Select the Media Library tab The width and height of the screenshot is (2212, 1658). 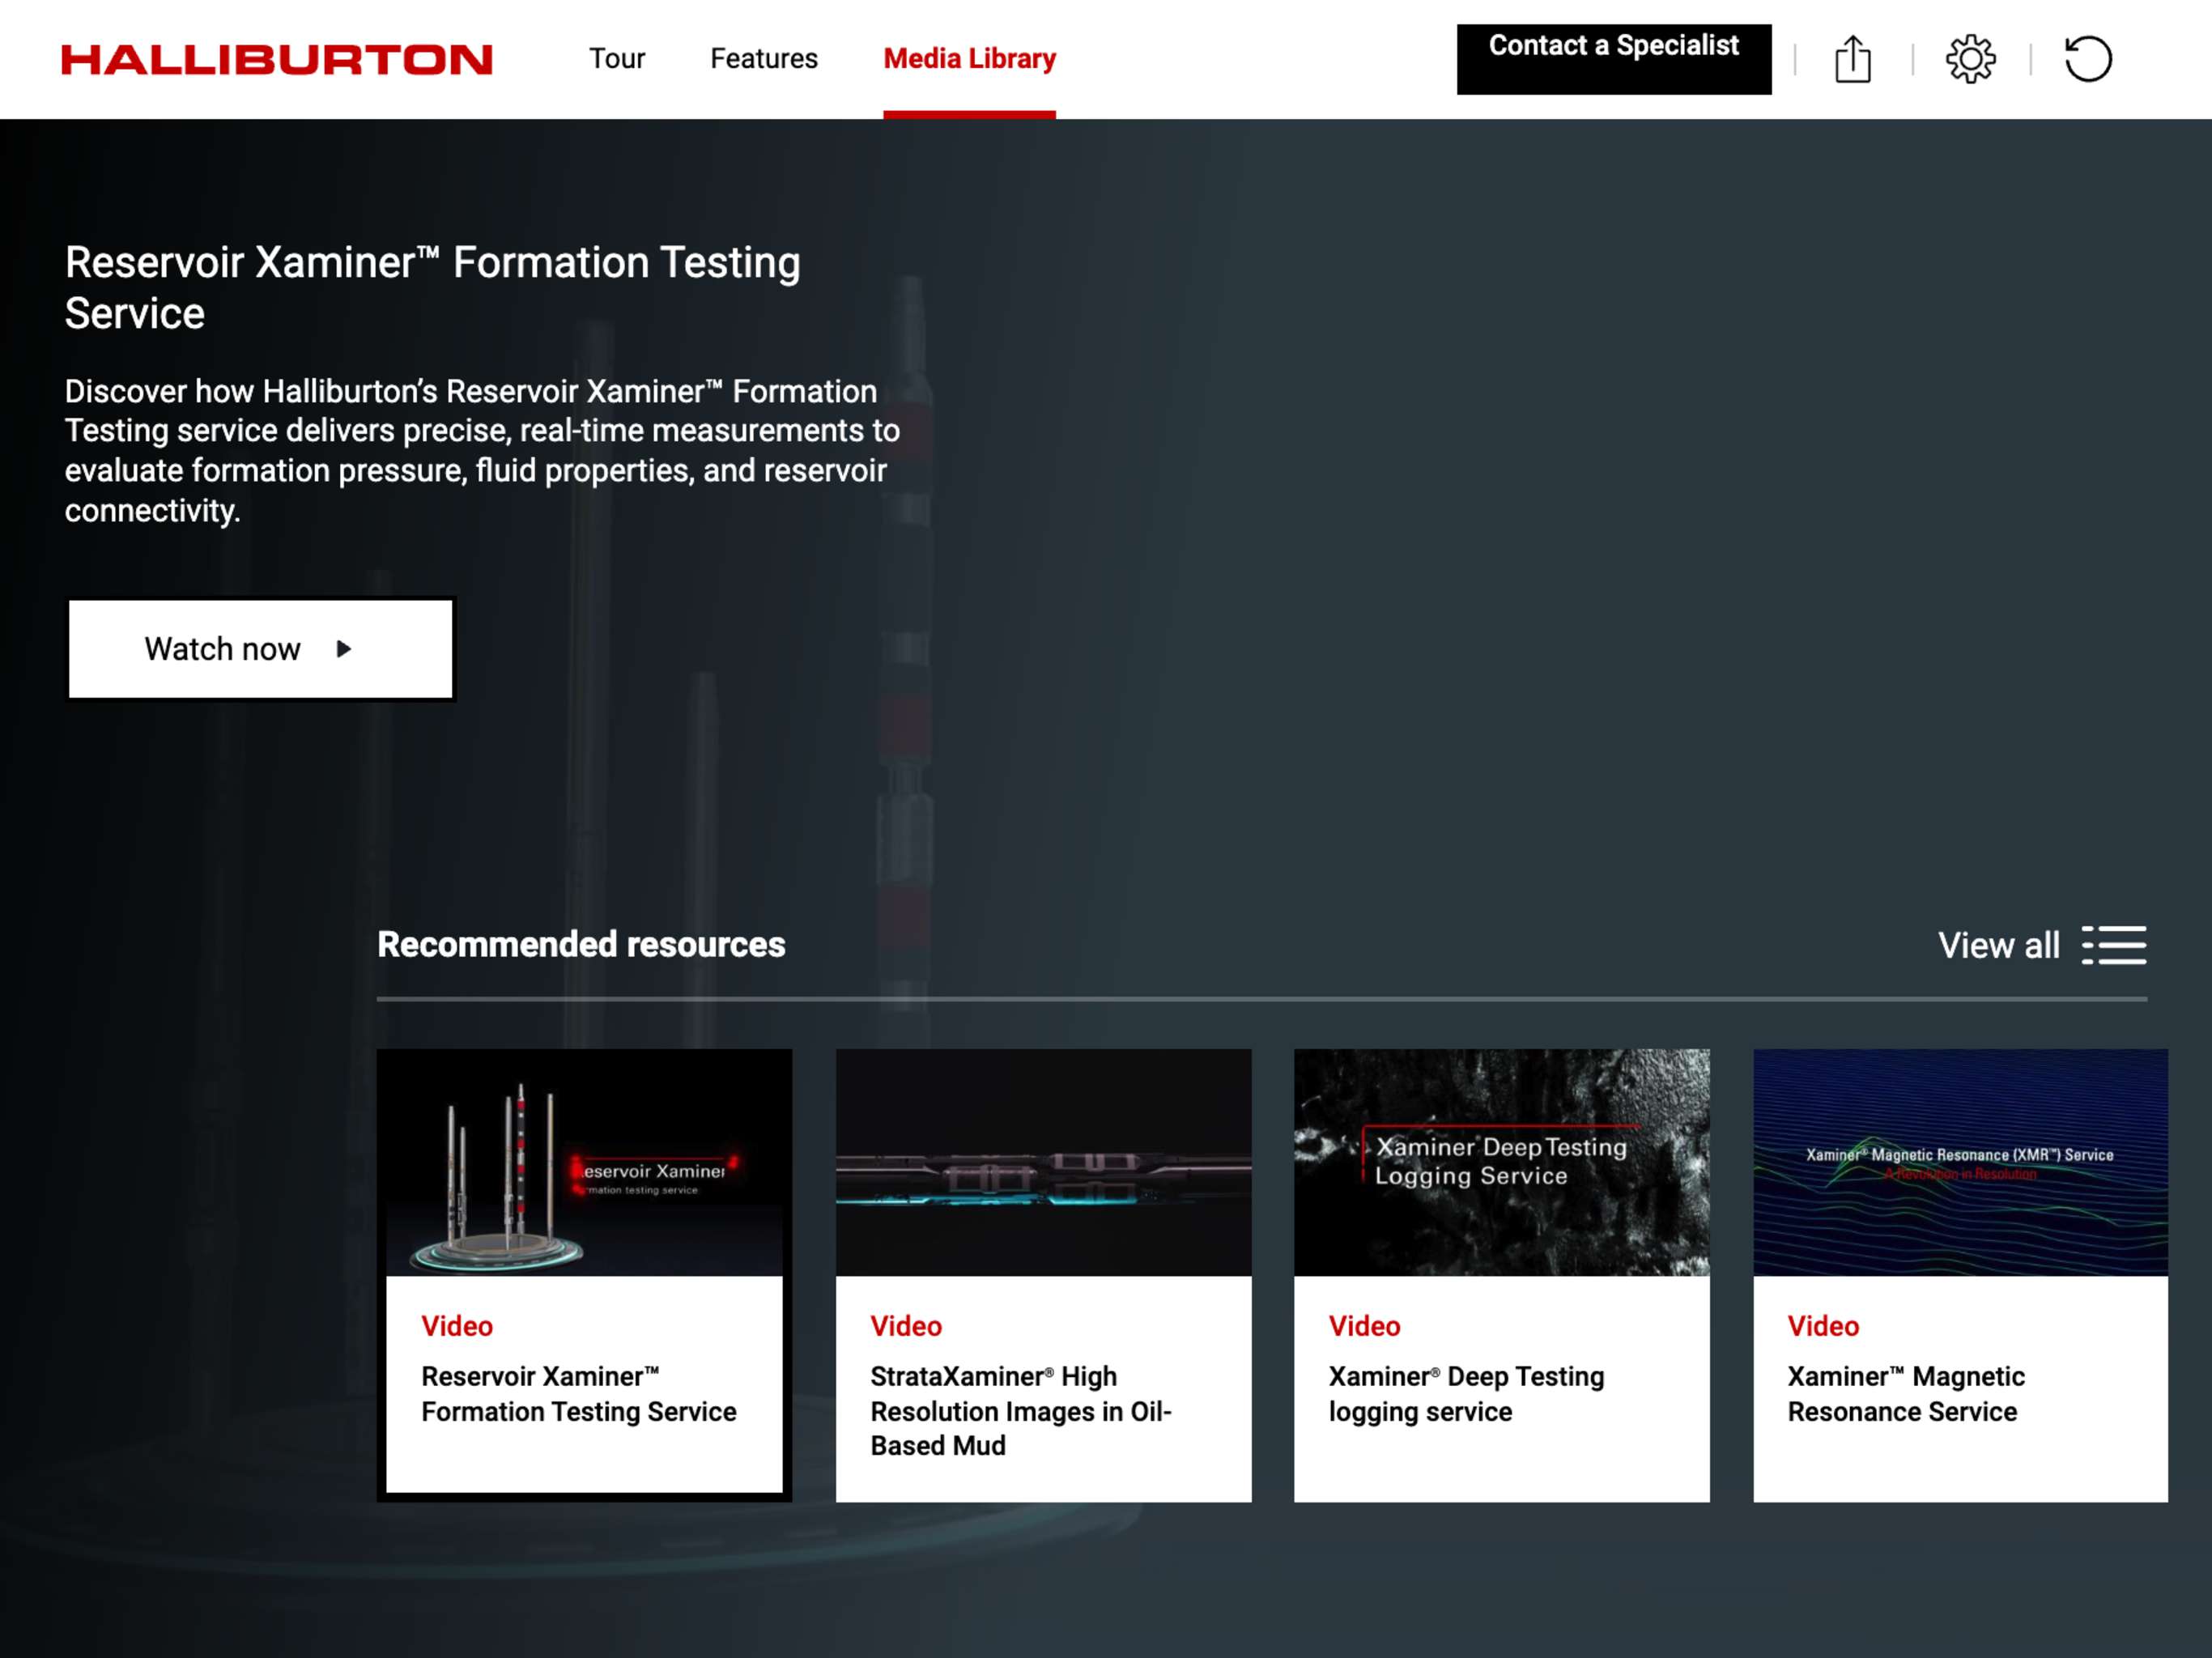(969, 59)
